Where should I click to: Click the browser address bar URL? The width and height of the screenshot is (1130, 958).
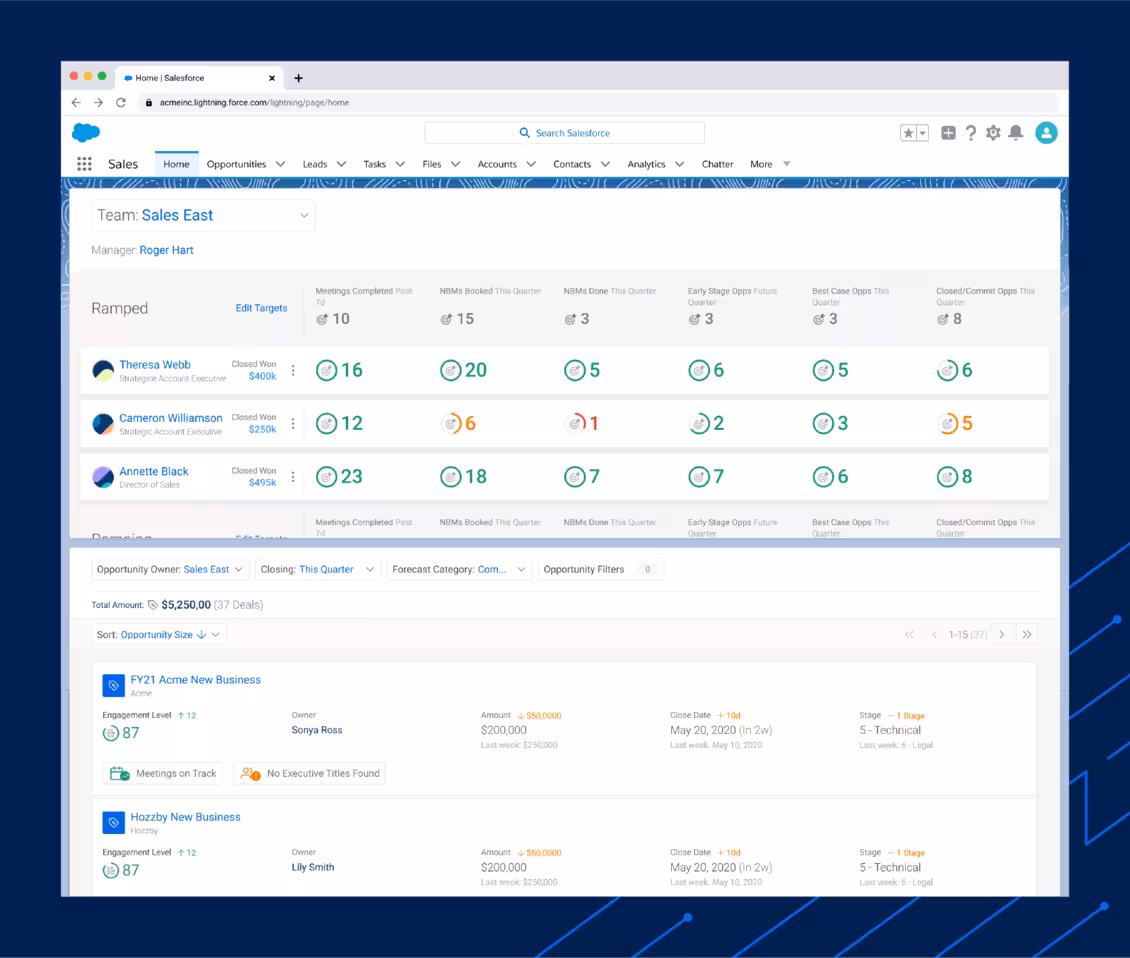(x=254, y=102)
